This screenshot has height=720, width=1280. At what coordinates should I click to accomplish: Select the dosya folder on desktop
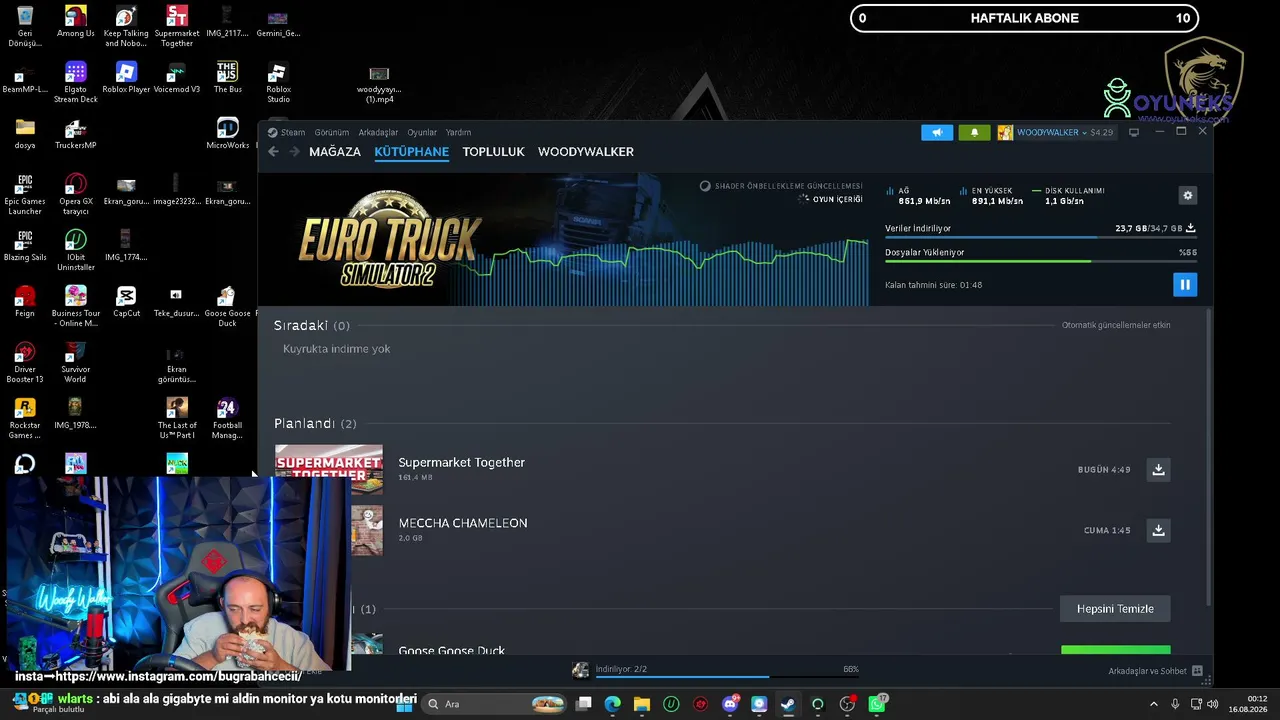(25, 133)
